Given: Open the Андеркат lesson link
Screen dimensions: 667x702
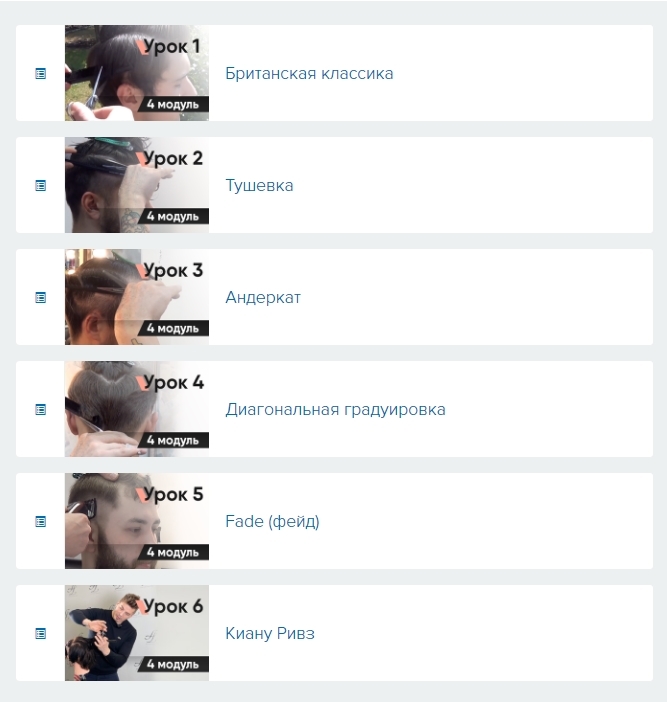Looking at the screenshot, I should pos(263,297).
